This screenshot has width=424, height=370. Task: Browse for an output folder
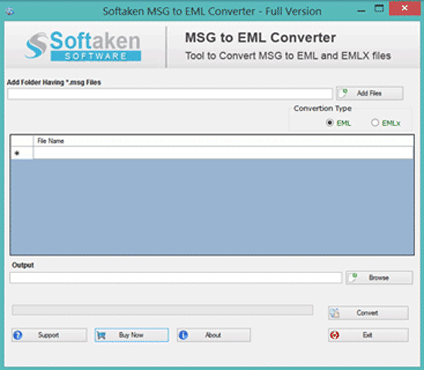point(379,278)
